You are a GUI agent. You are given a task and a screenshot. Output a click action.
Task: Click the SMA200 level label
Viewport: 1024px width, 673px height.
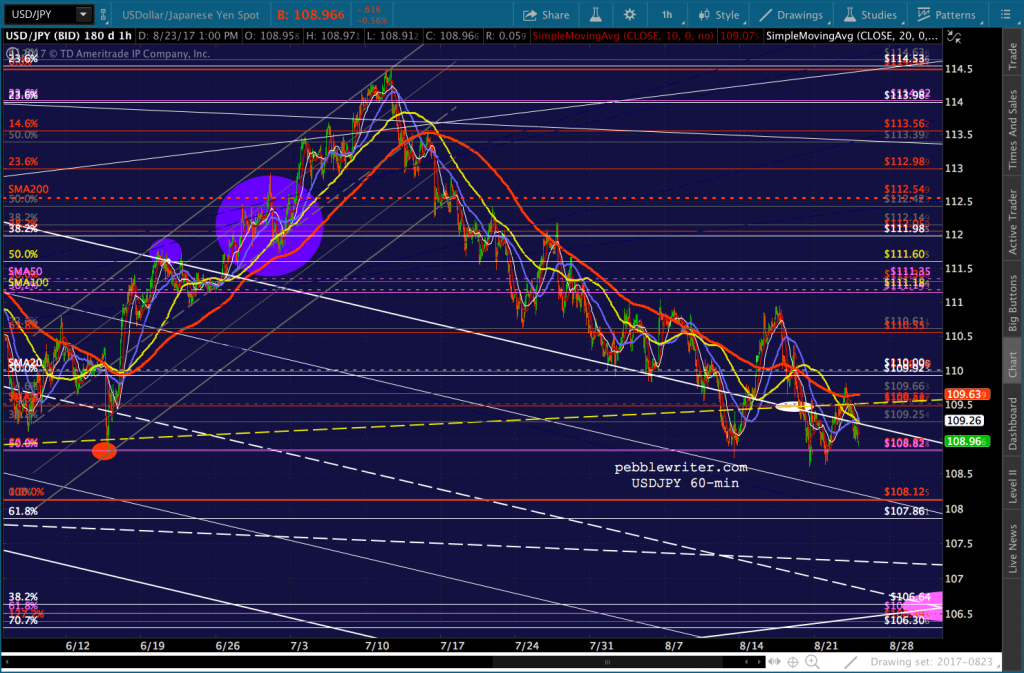coord(28,189)
